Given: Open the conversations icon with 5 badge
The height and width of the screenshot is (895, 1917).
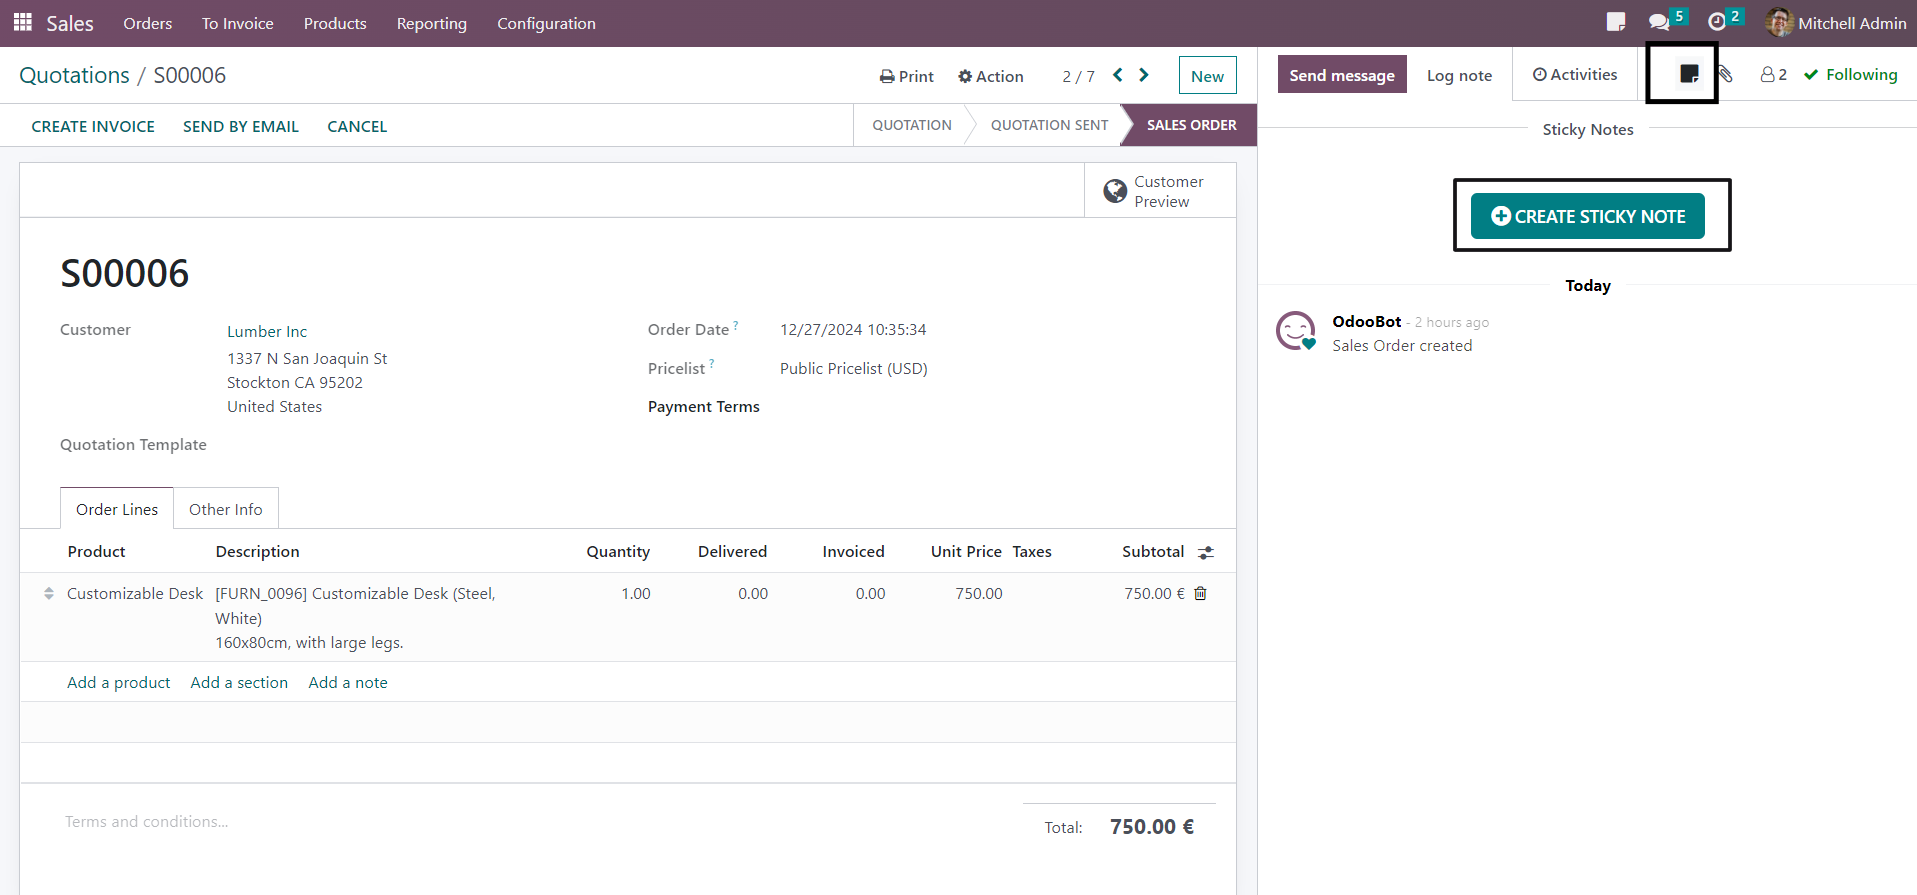Looking at the screenshot, I should 1667,20.
